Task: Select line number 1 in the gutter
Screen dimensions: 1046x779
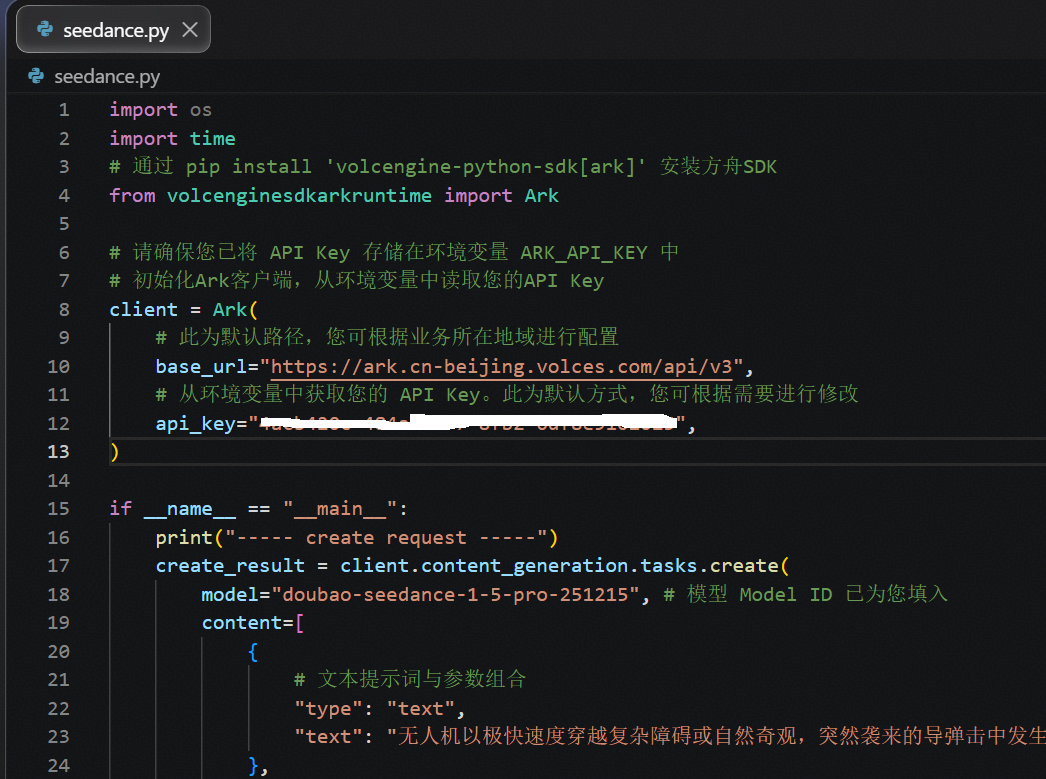Action: pos(64,110)
